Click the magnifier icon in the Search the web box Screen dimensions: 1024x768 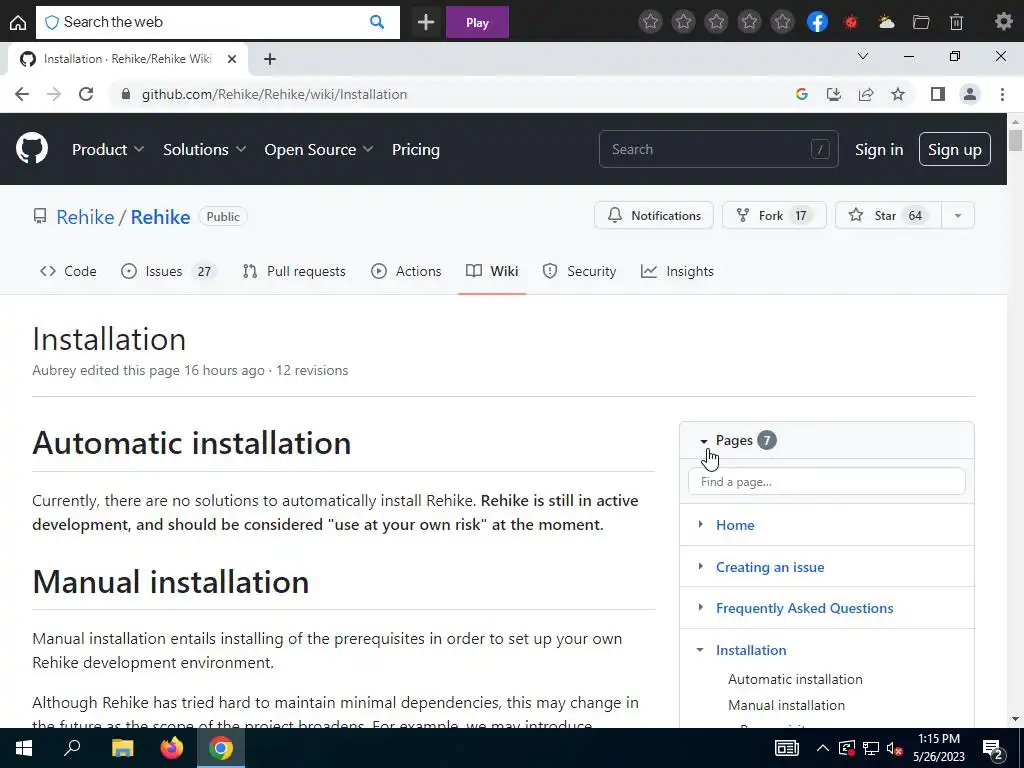[x=377, y=22]
